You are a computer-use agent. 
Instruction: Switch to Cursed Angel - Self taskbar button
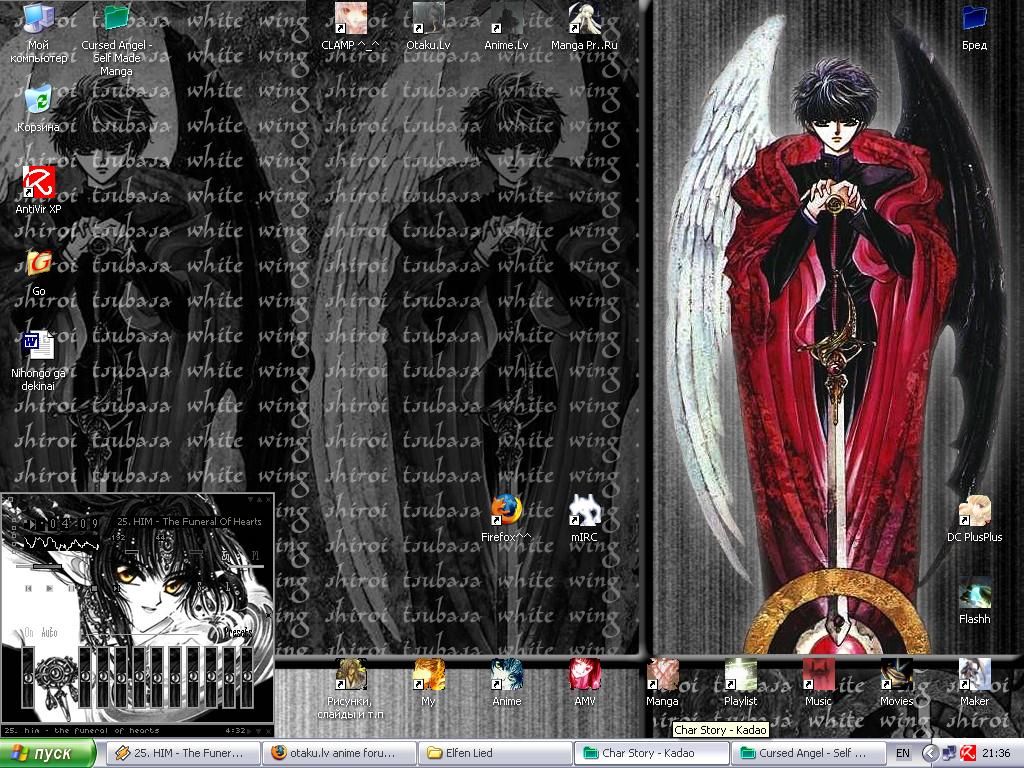(x=807, y=753)
